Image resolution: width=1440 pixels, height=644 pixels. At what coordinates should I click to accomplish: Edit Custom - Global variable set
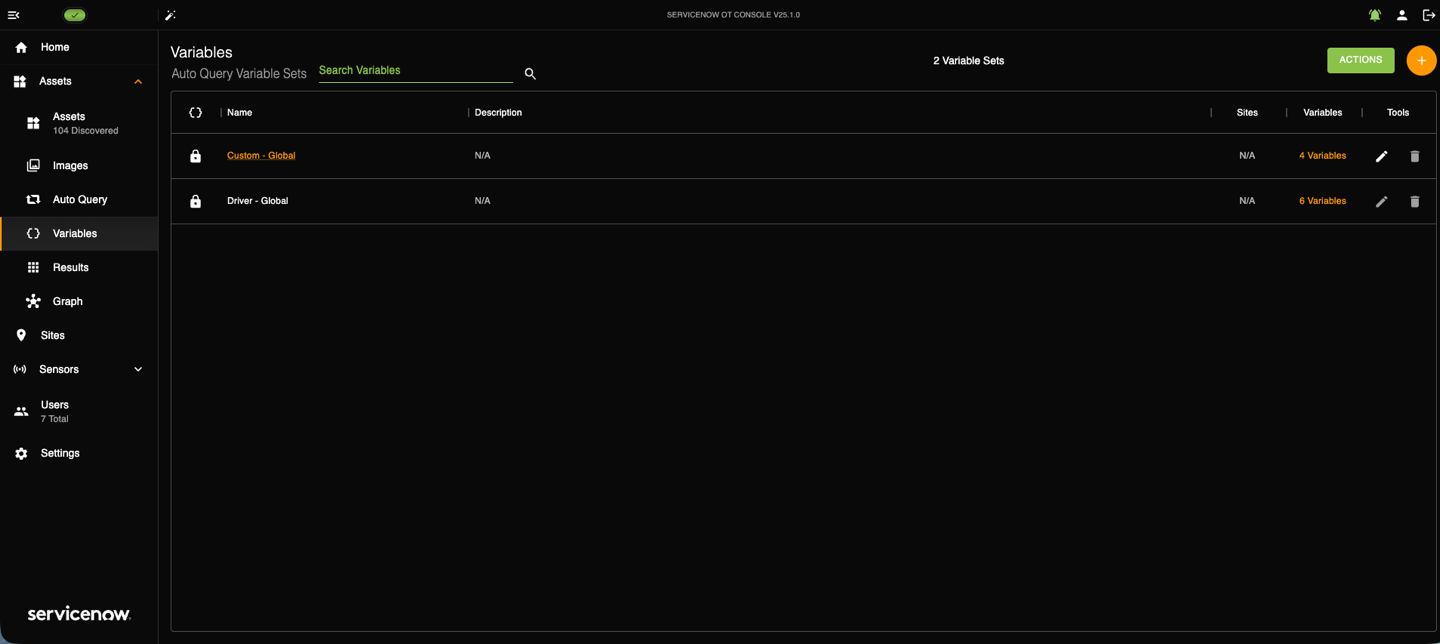tap(1381, 156)
